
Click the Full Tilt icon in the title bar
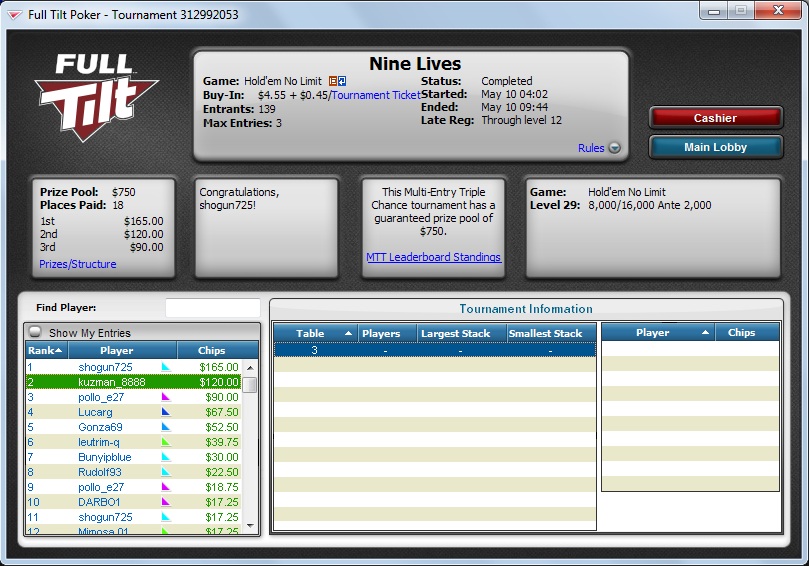point(14,15)
